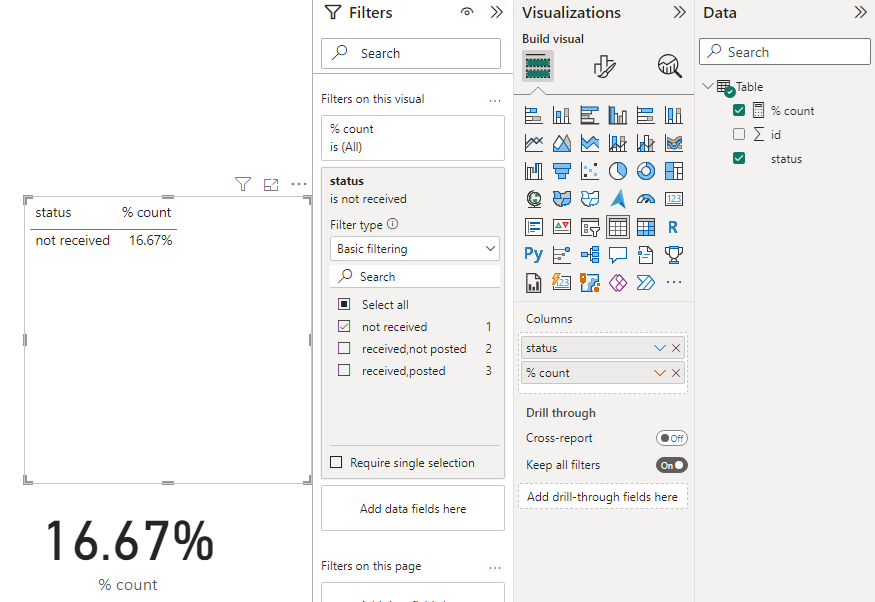Turn off 'Keep all filters' toggle
Screen dimensions: 875x602
point(672,465)
